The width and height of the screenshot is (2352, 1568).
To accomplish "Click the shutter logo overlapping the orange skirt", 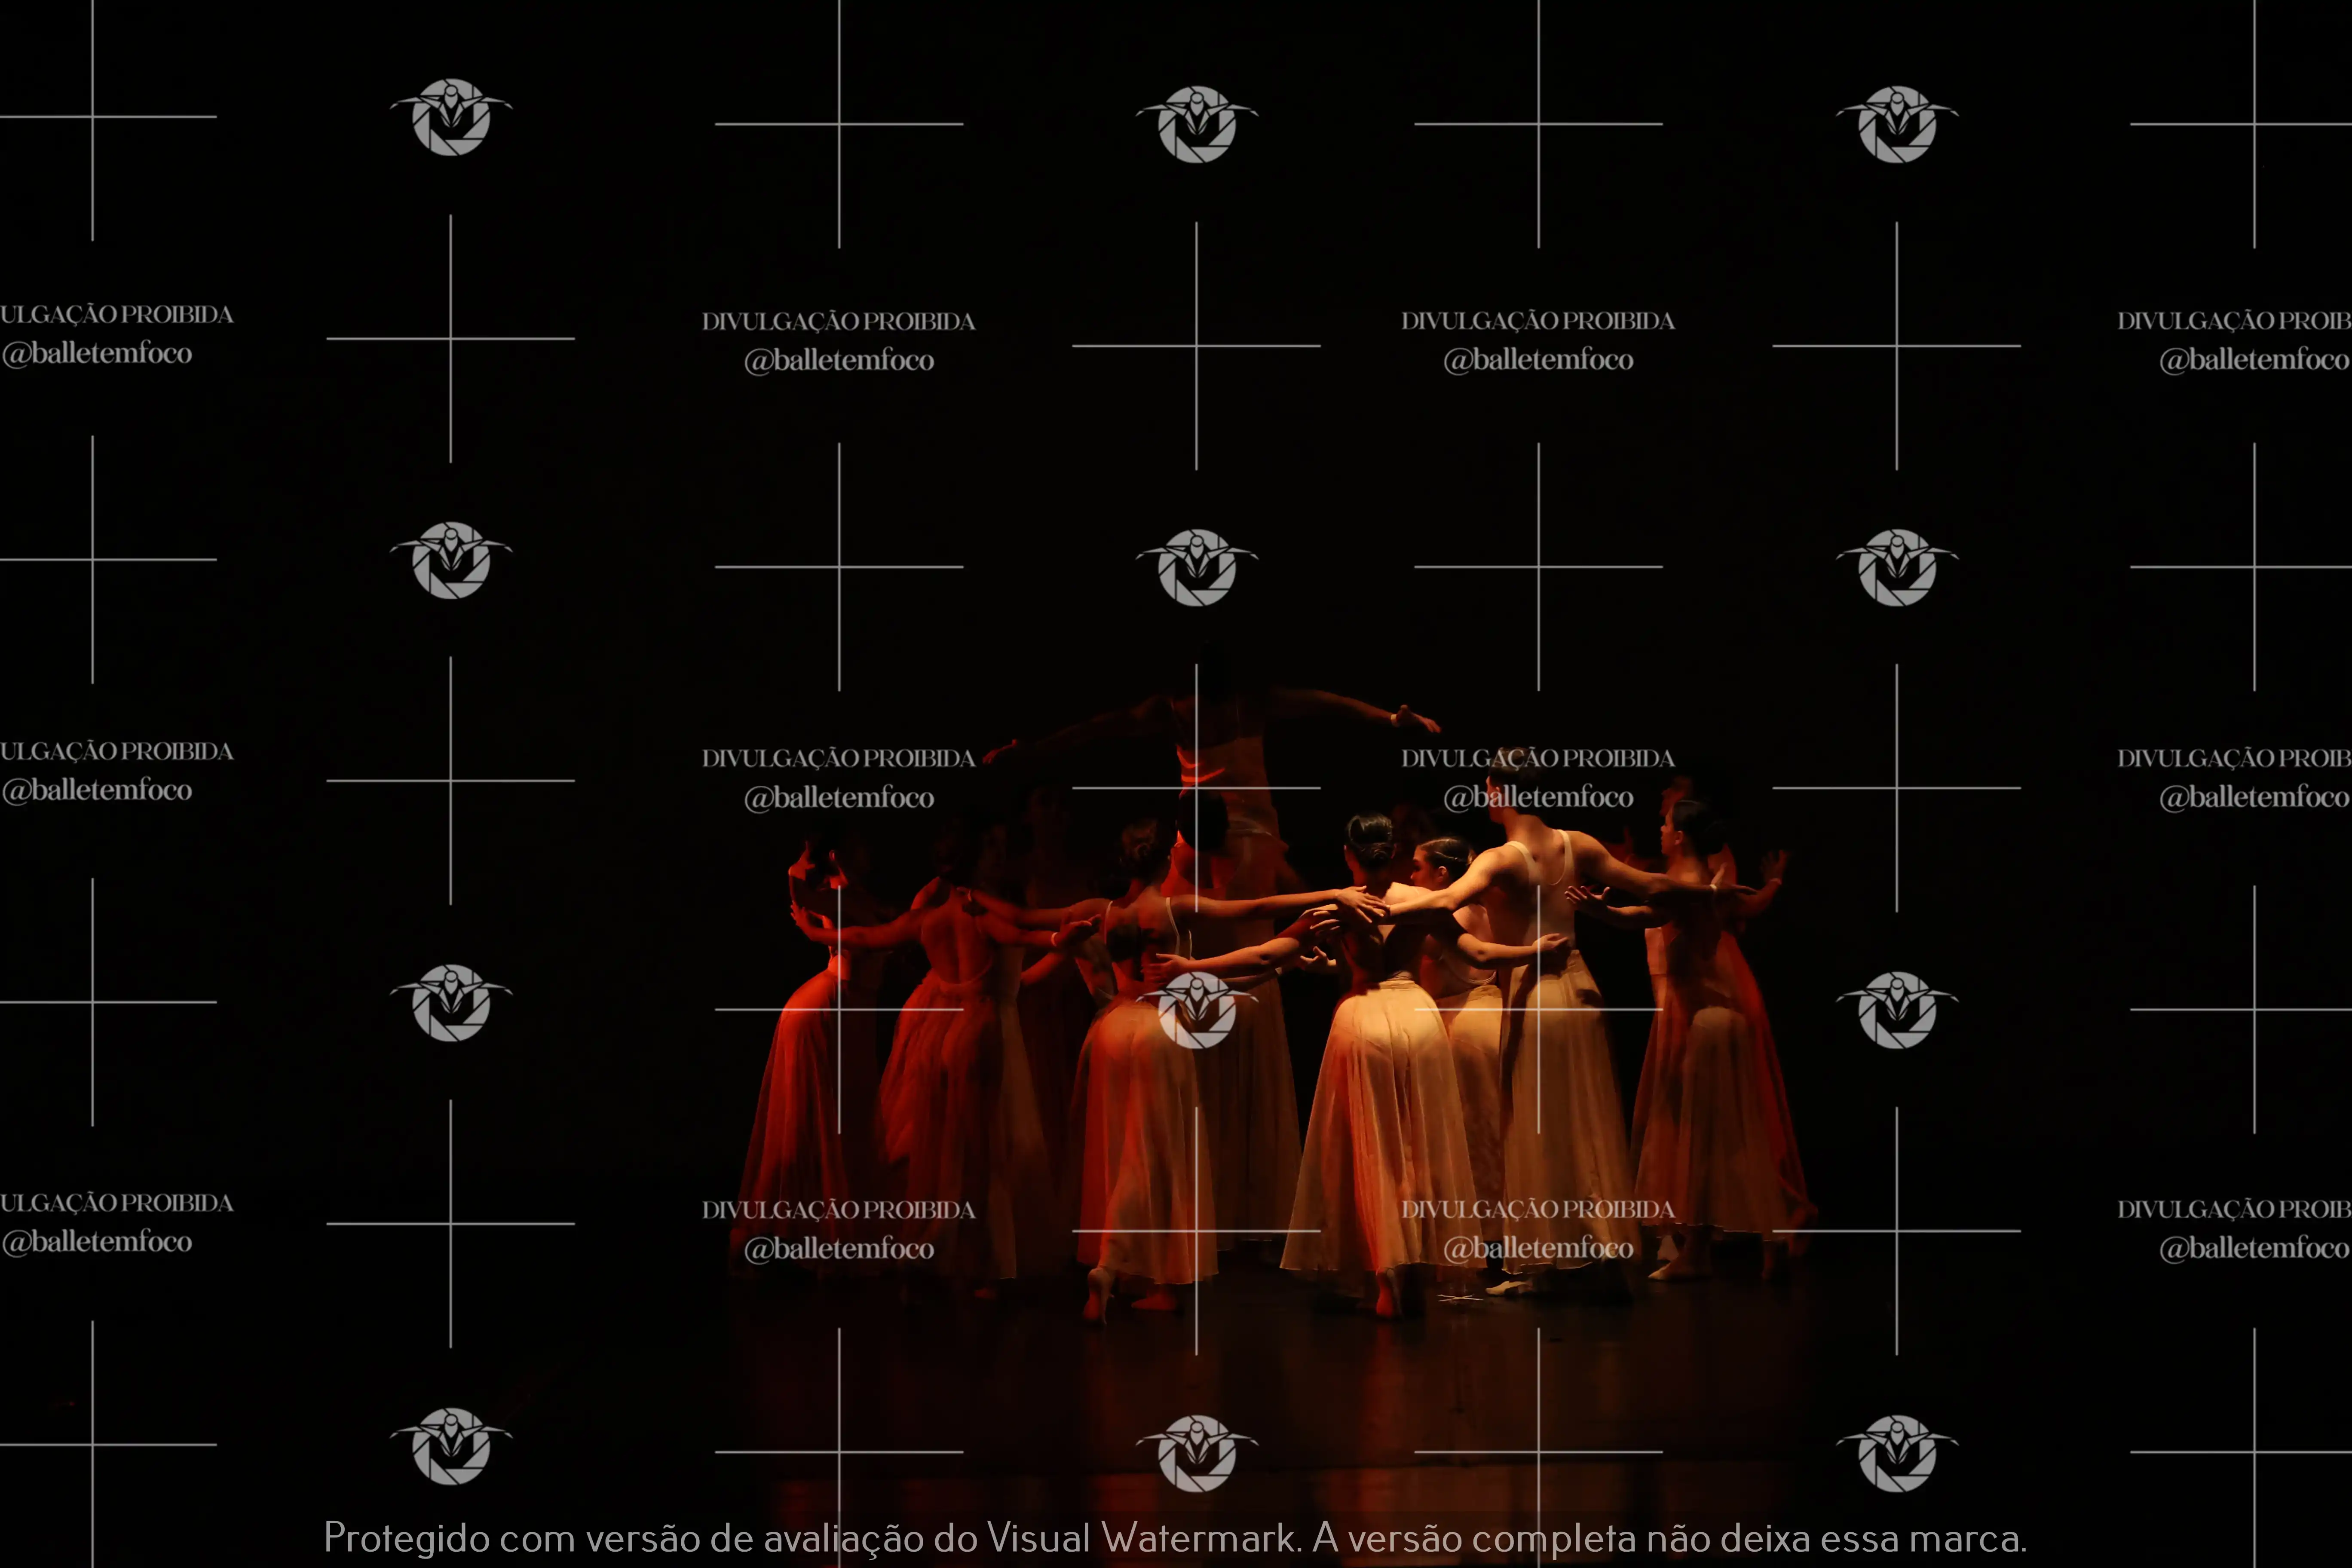I will click(x=1196, y=1010).
